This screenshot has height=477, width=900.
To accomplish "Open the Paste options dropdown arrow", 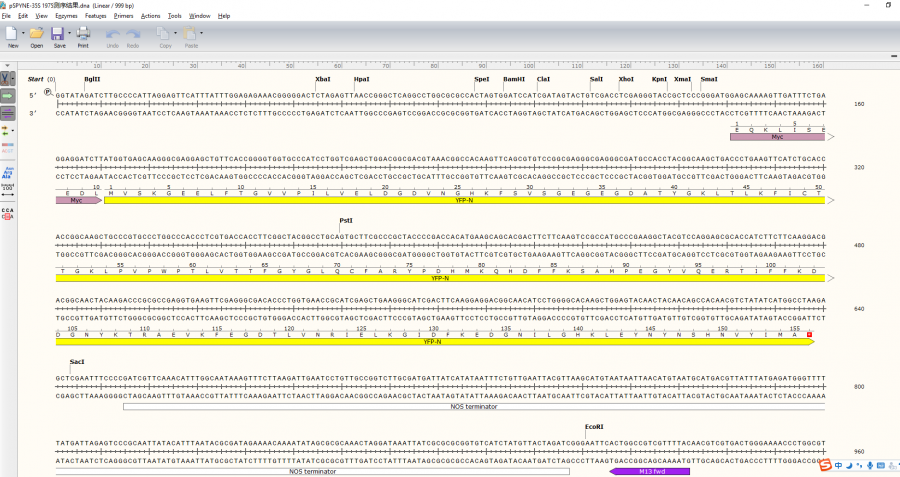I will coord(201,33).
